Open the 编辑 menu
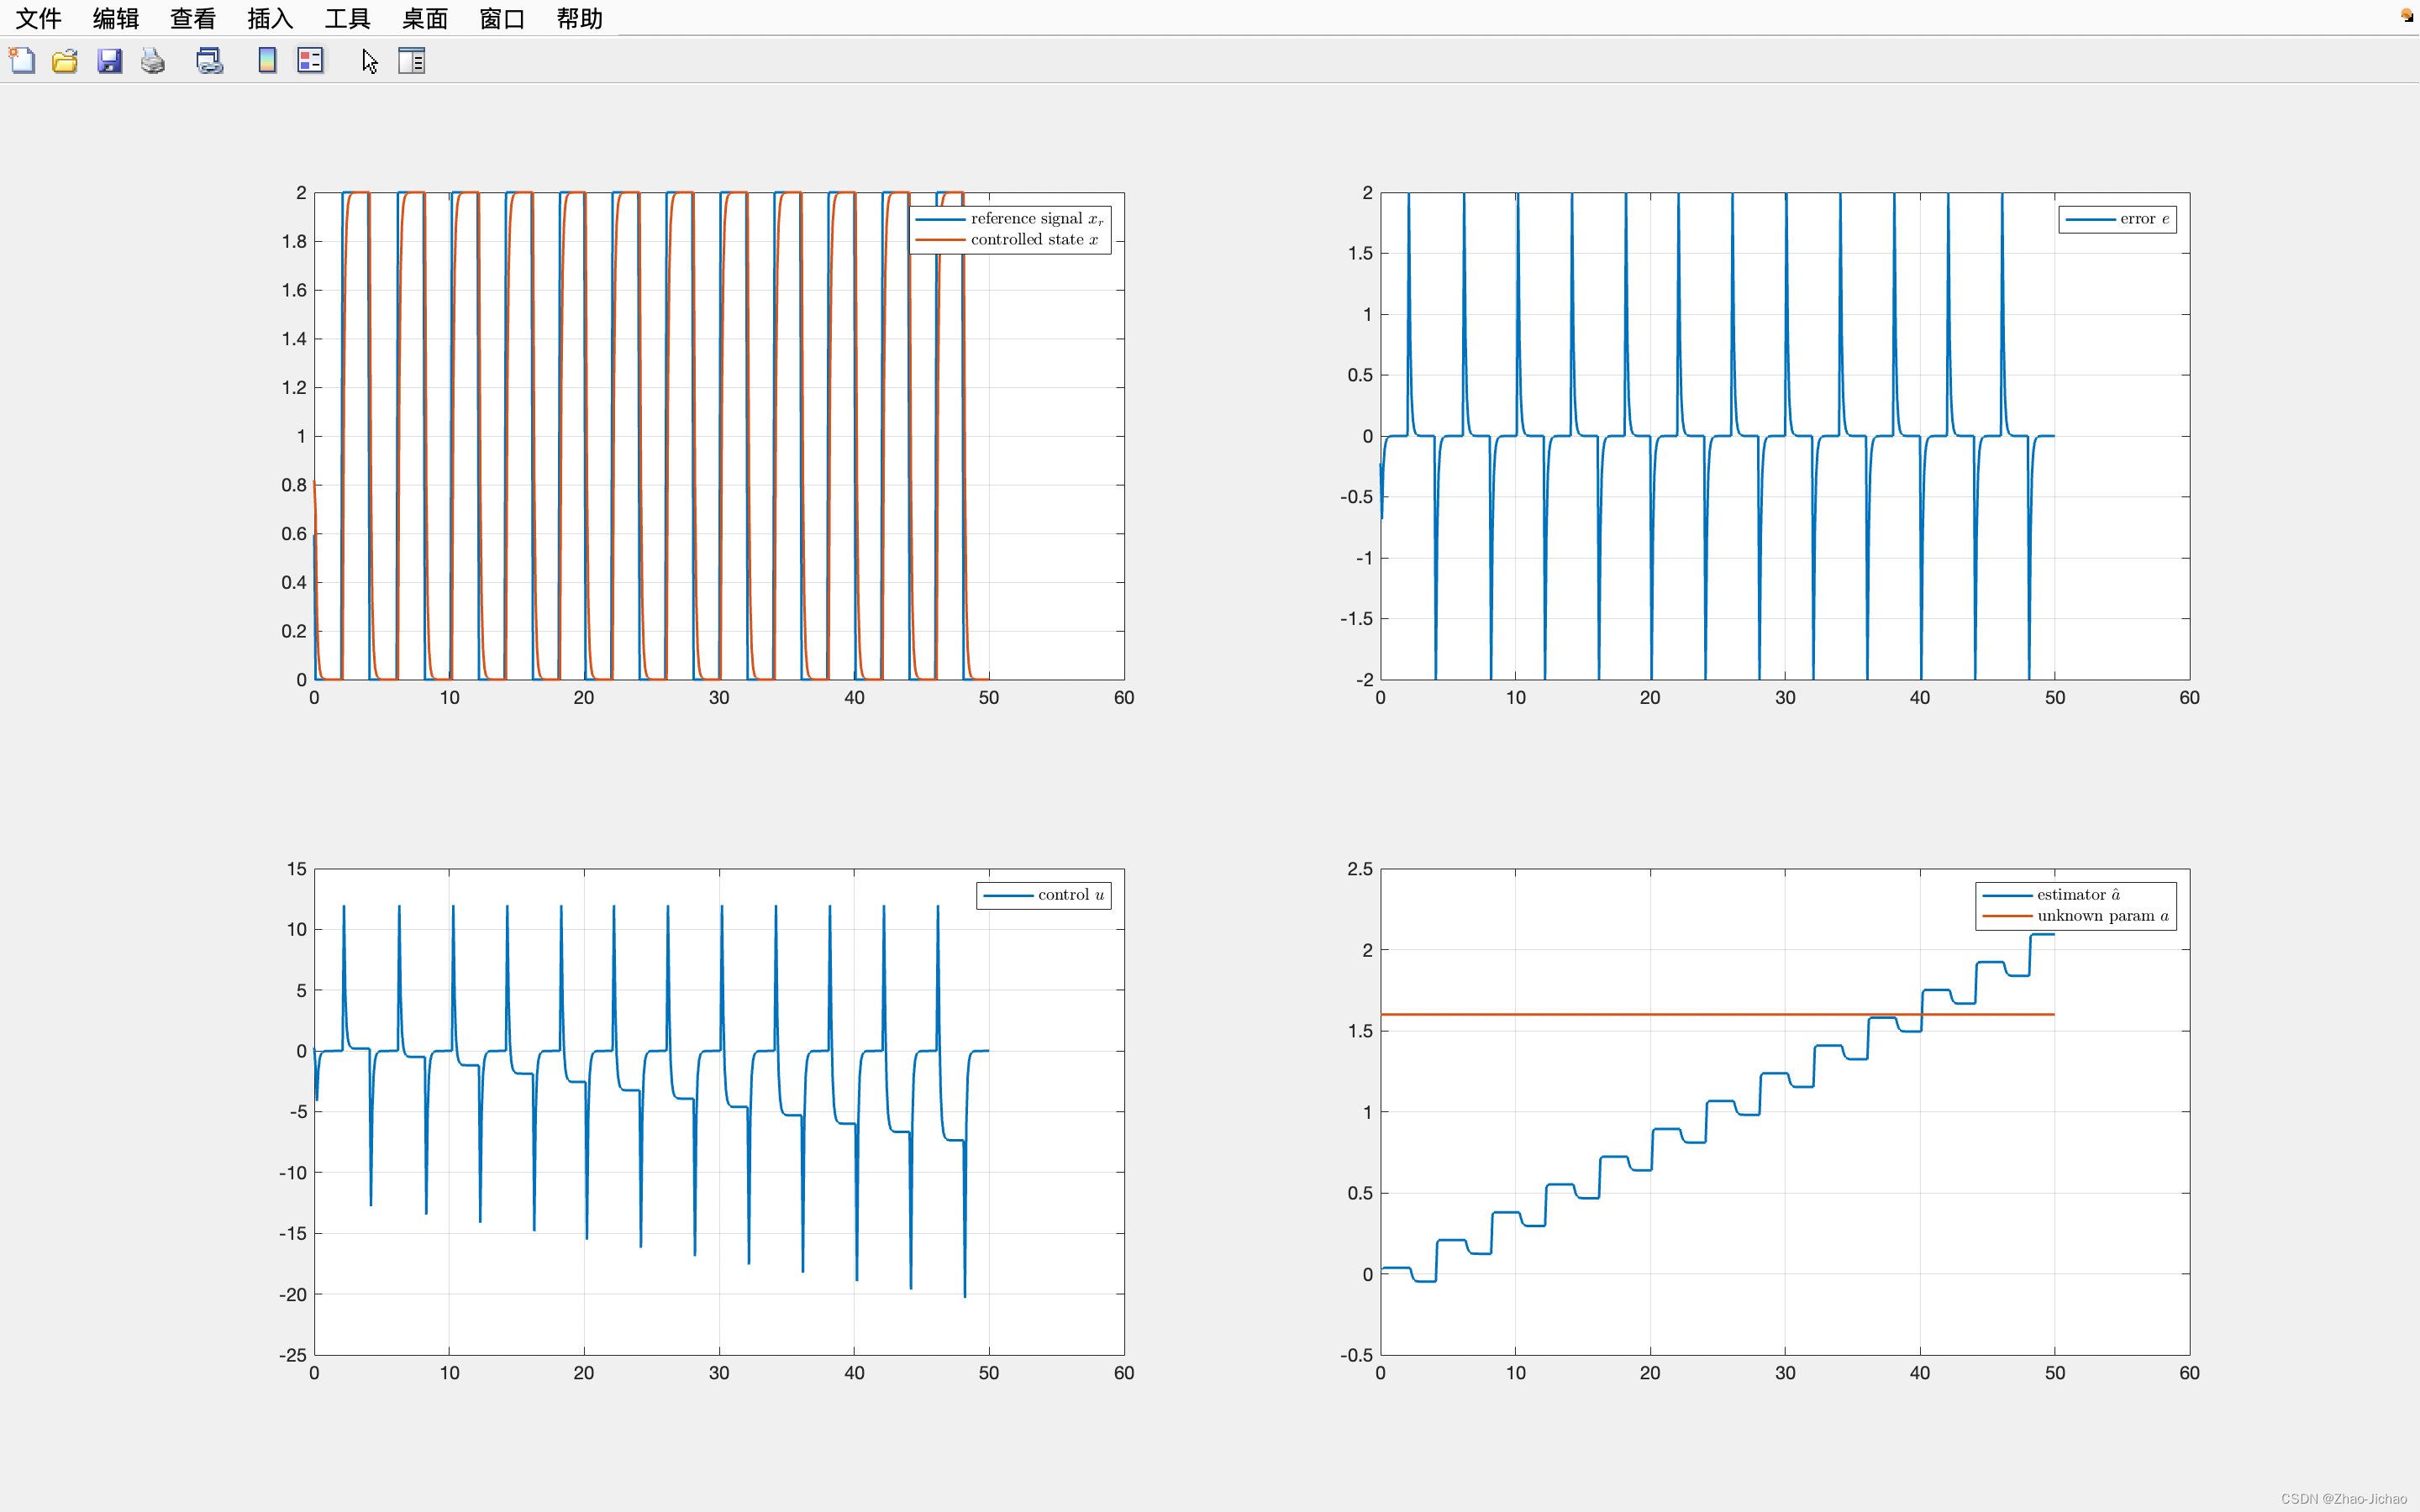This screenshot has width=2420, height=1512. pyautogui.click(x=116, y=18)
